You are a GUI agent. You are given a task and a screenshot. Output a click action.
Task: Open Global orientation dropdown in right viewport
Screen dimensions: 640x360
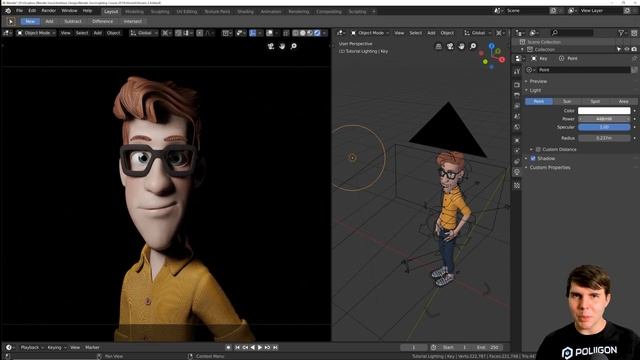(477, 33)
